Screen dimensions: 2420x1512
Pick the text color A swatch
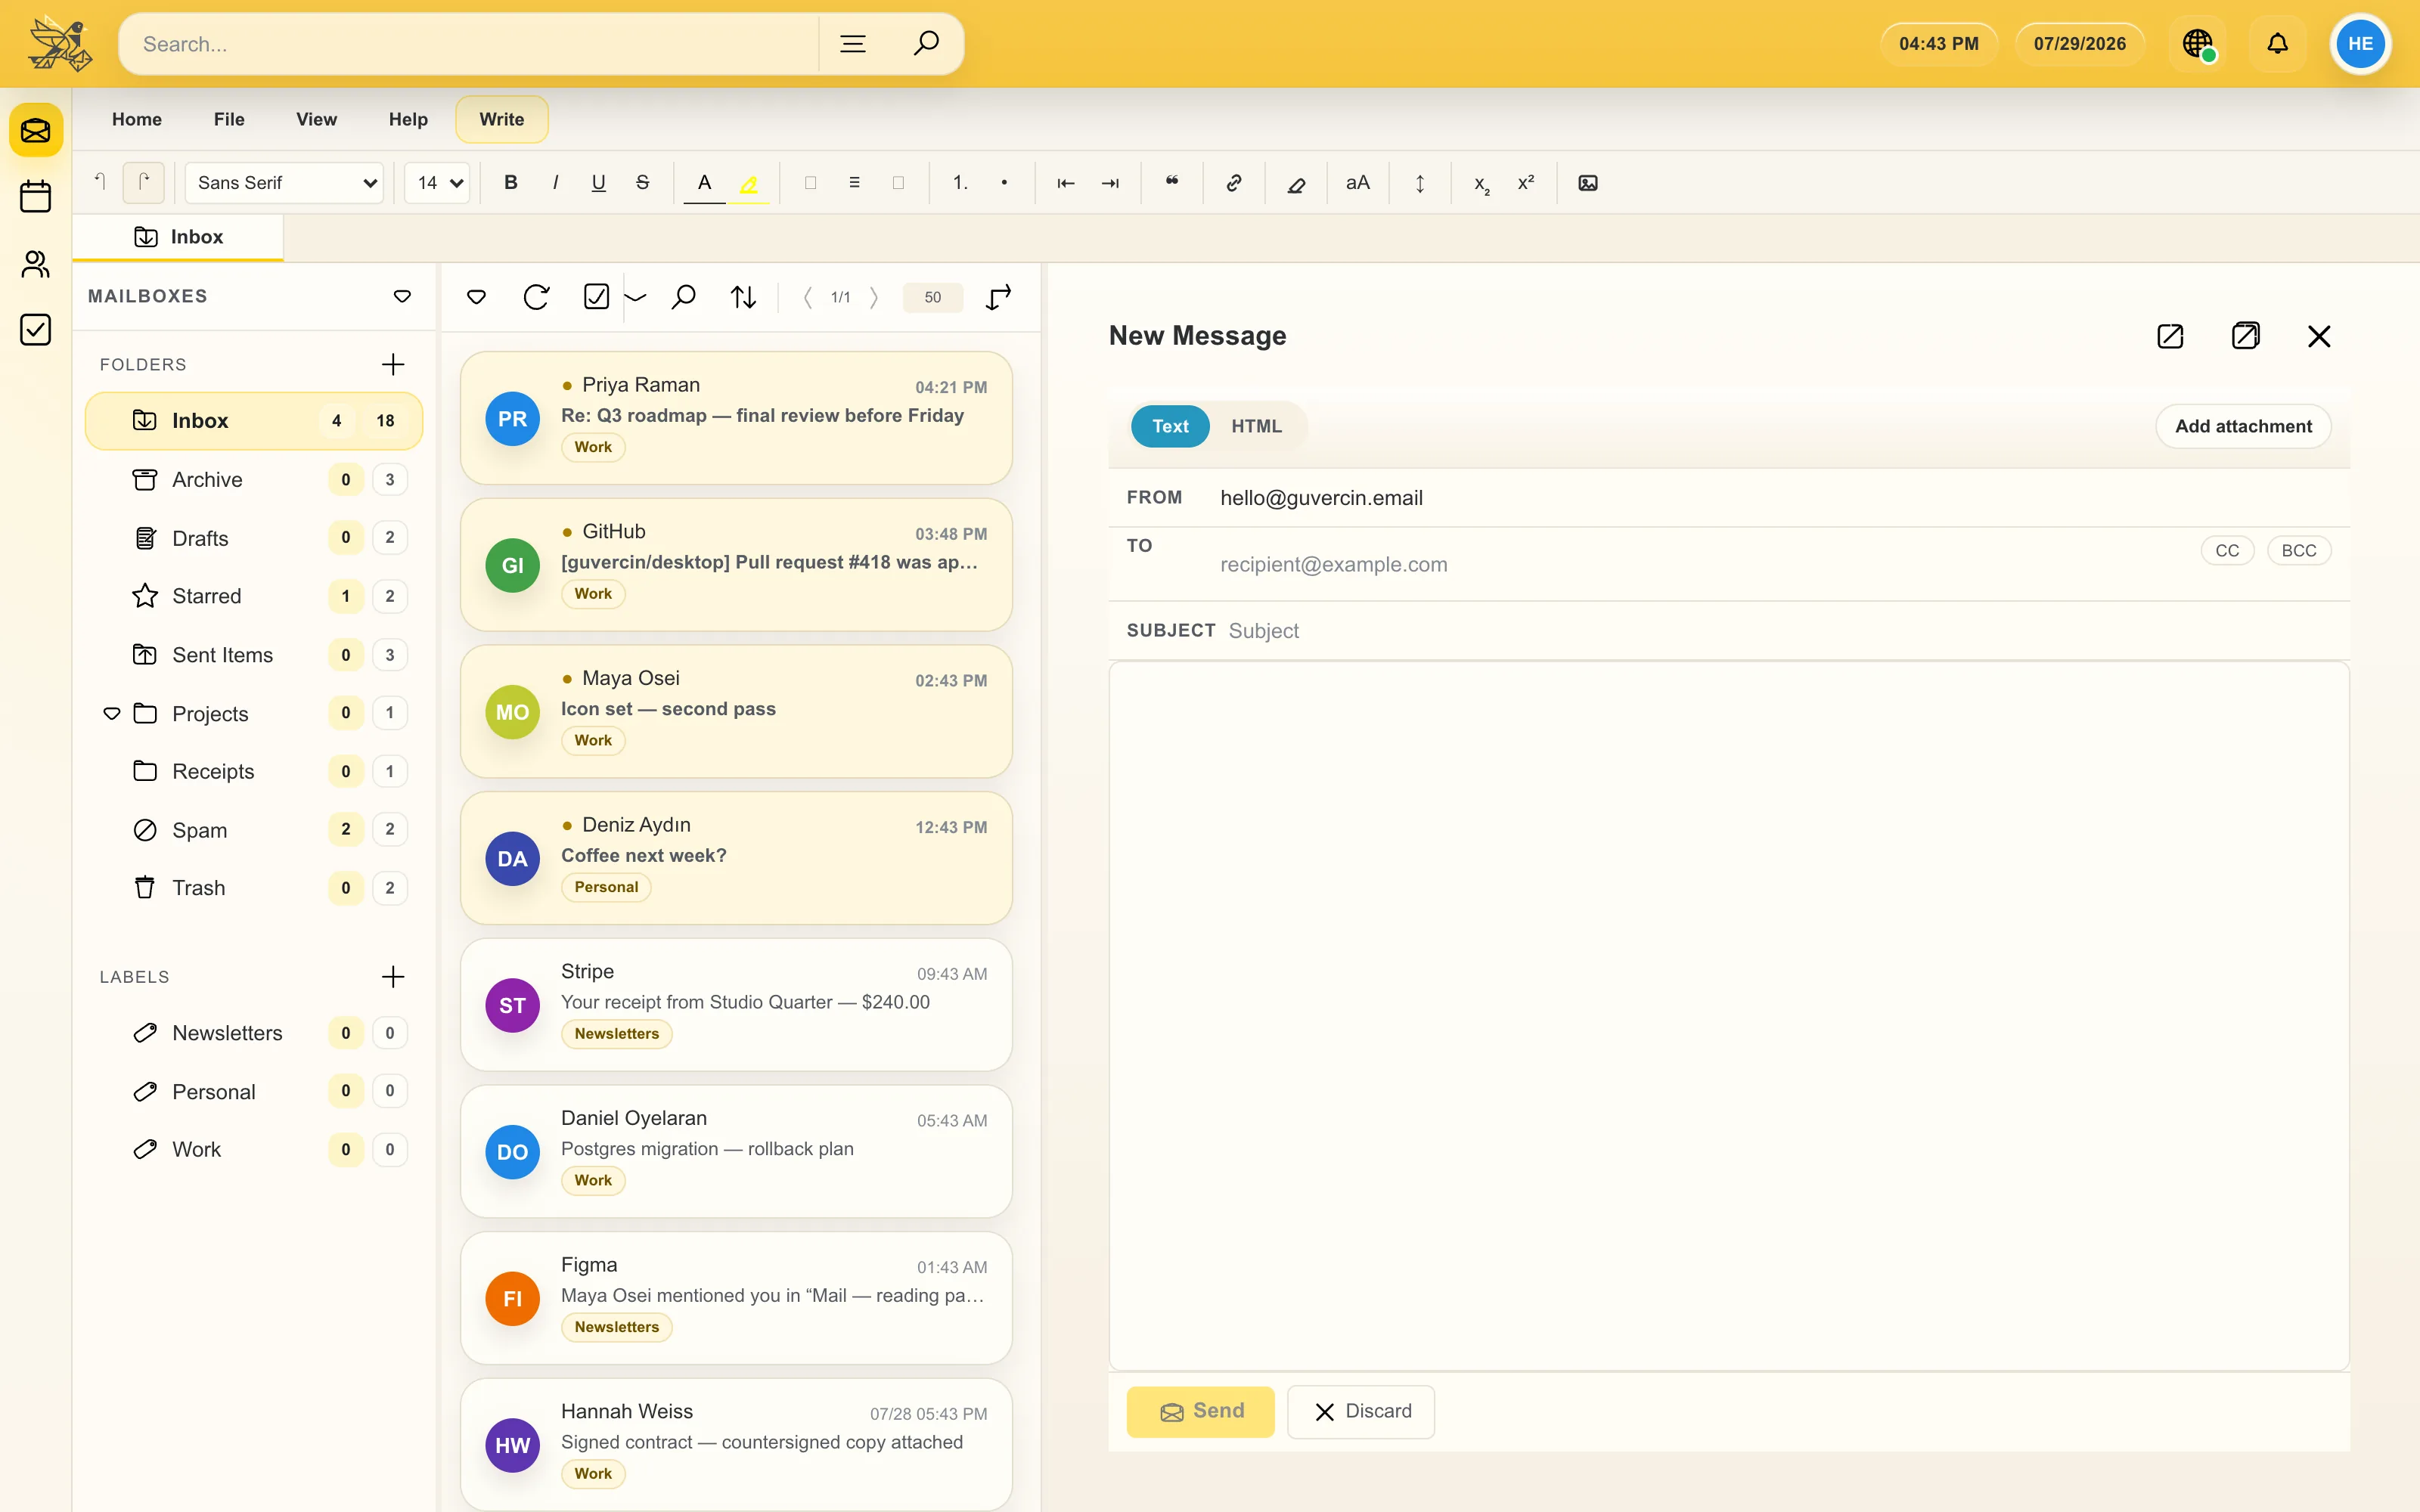(704, 182)
